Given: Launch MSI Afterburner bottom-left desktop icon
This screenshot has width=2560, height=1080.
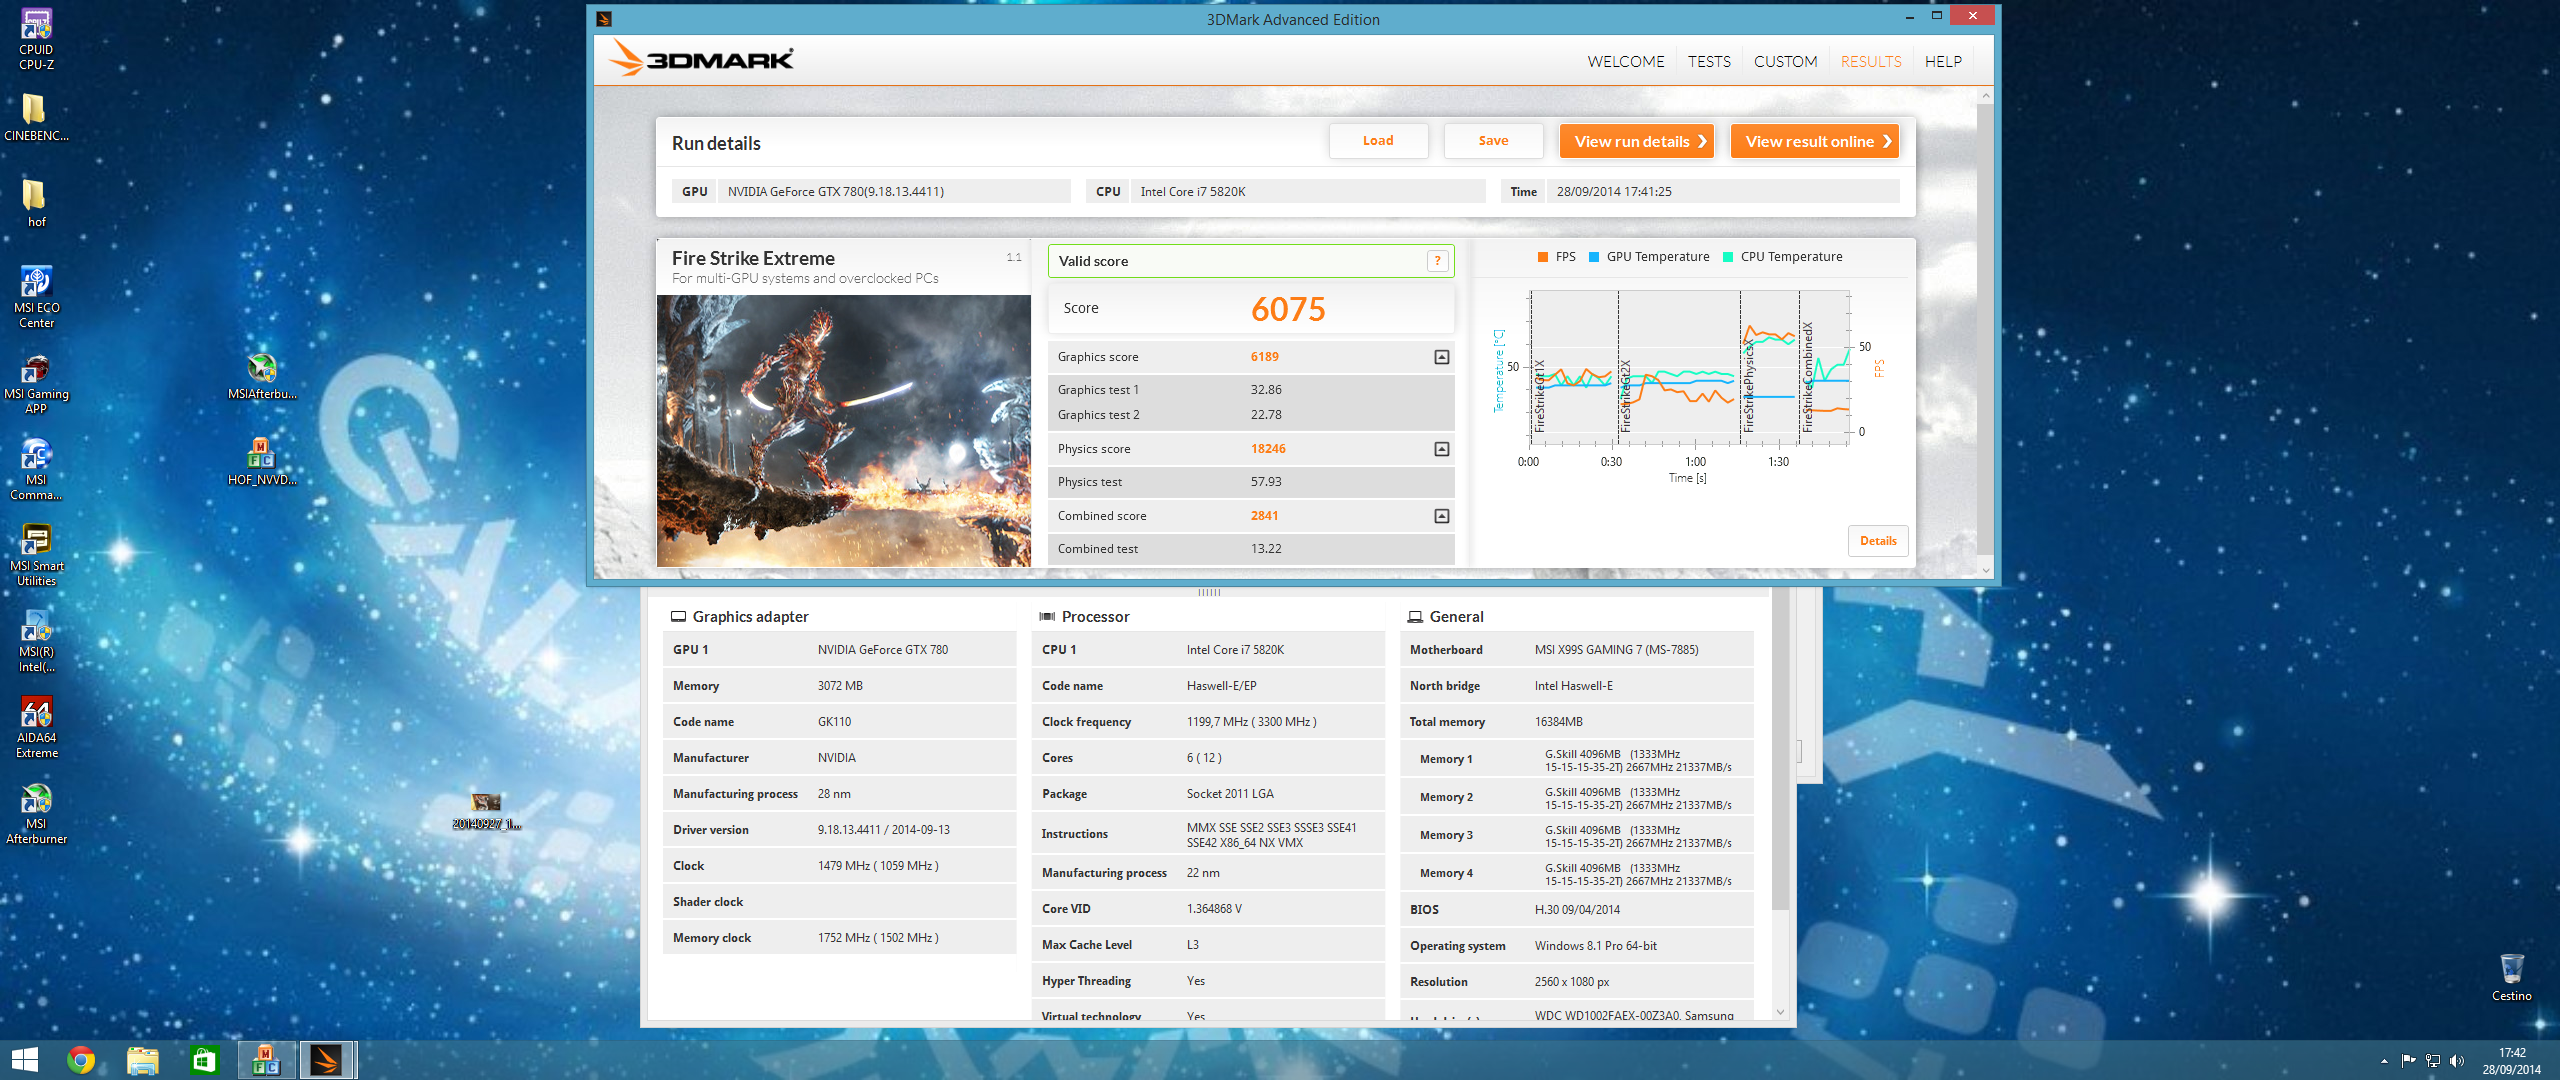Looking at the screenshot, I should click(x=36, y=813).
